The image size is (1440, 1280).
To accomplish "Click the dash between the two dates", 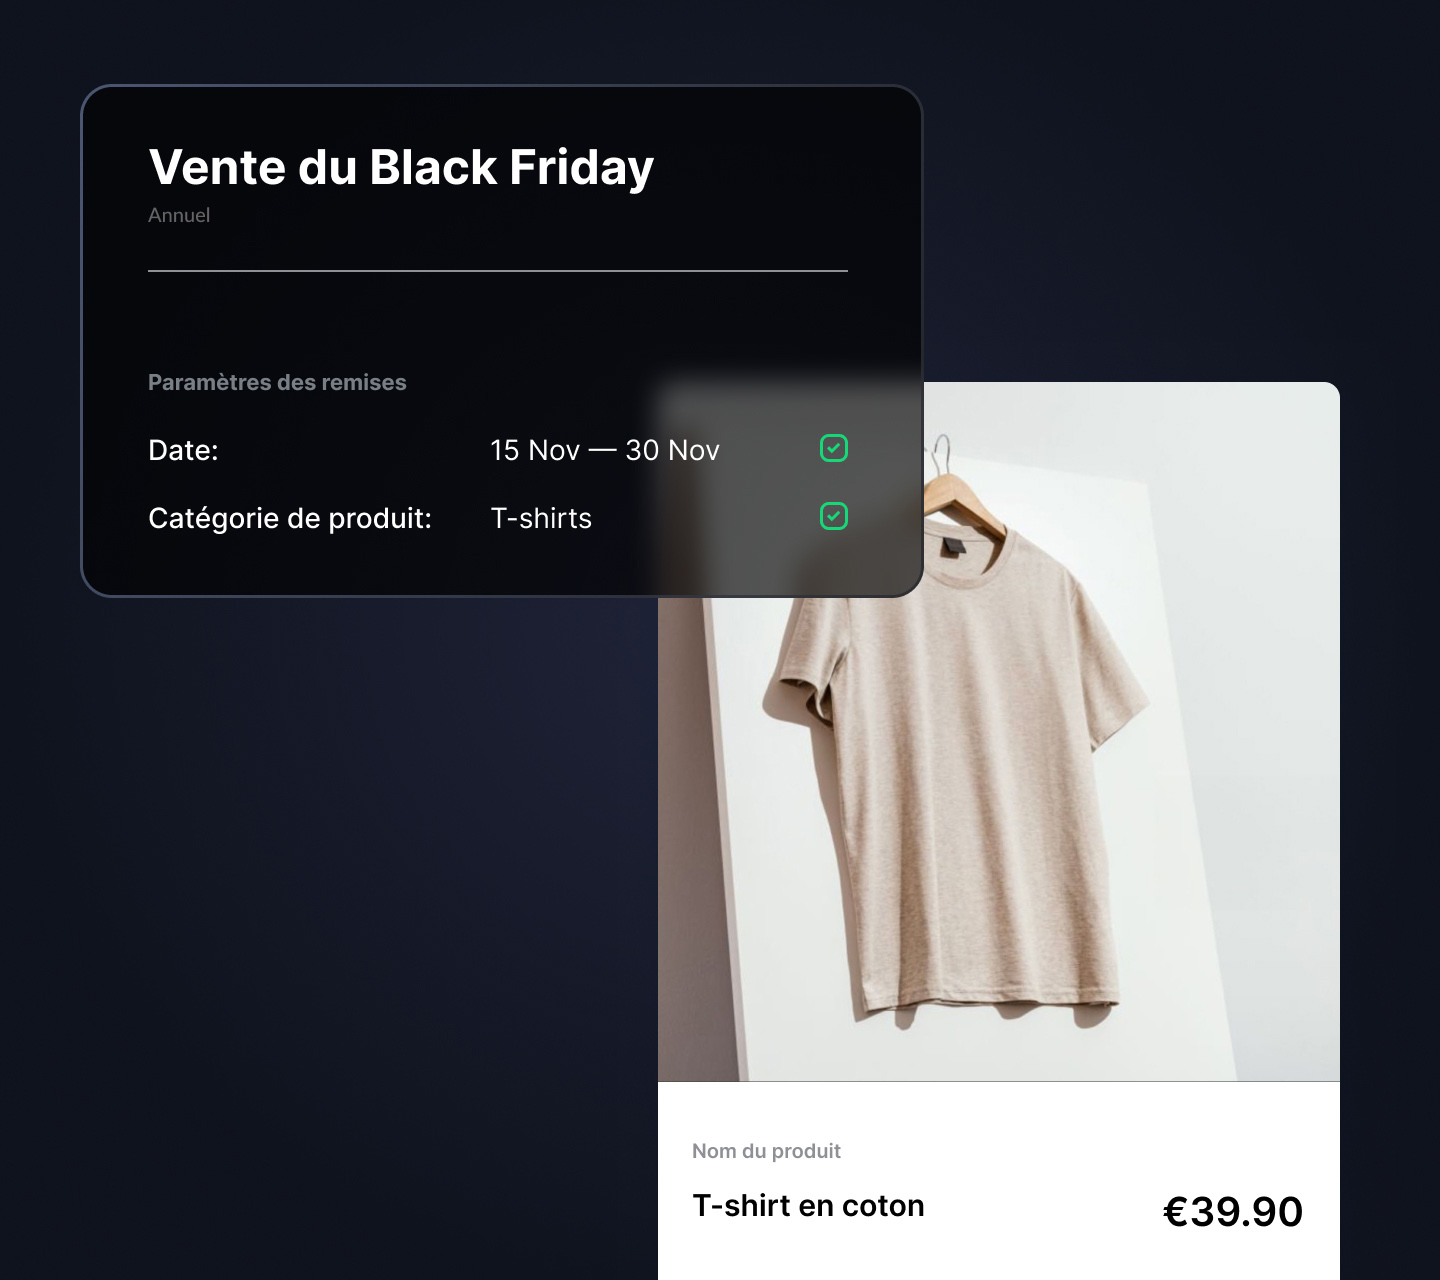I will point(602,450).
